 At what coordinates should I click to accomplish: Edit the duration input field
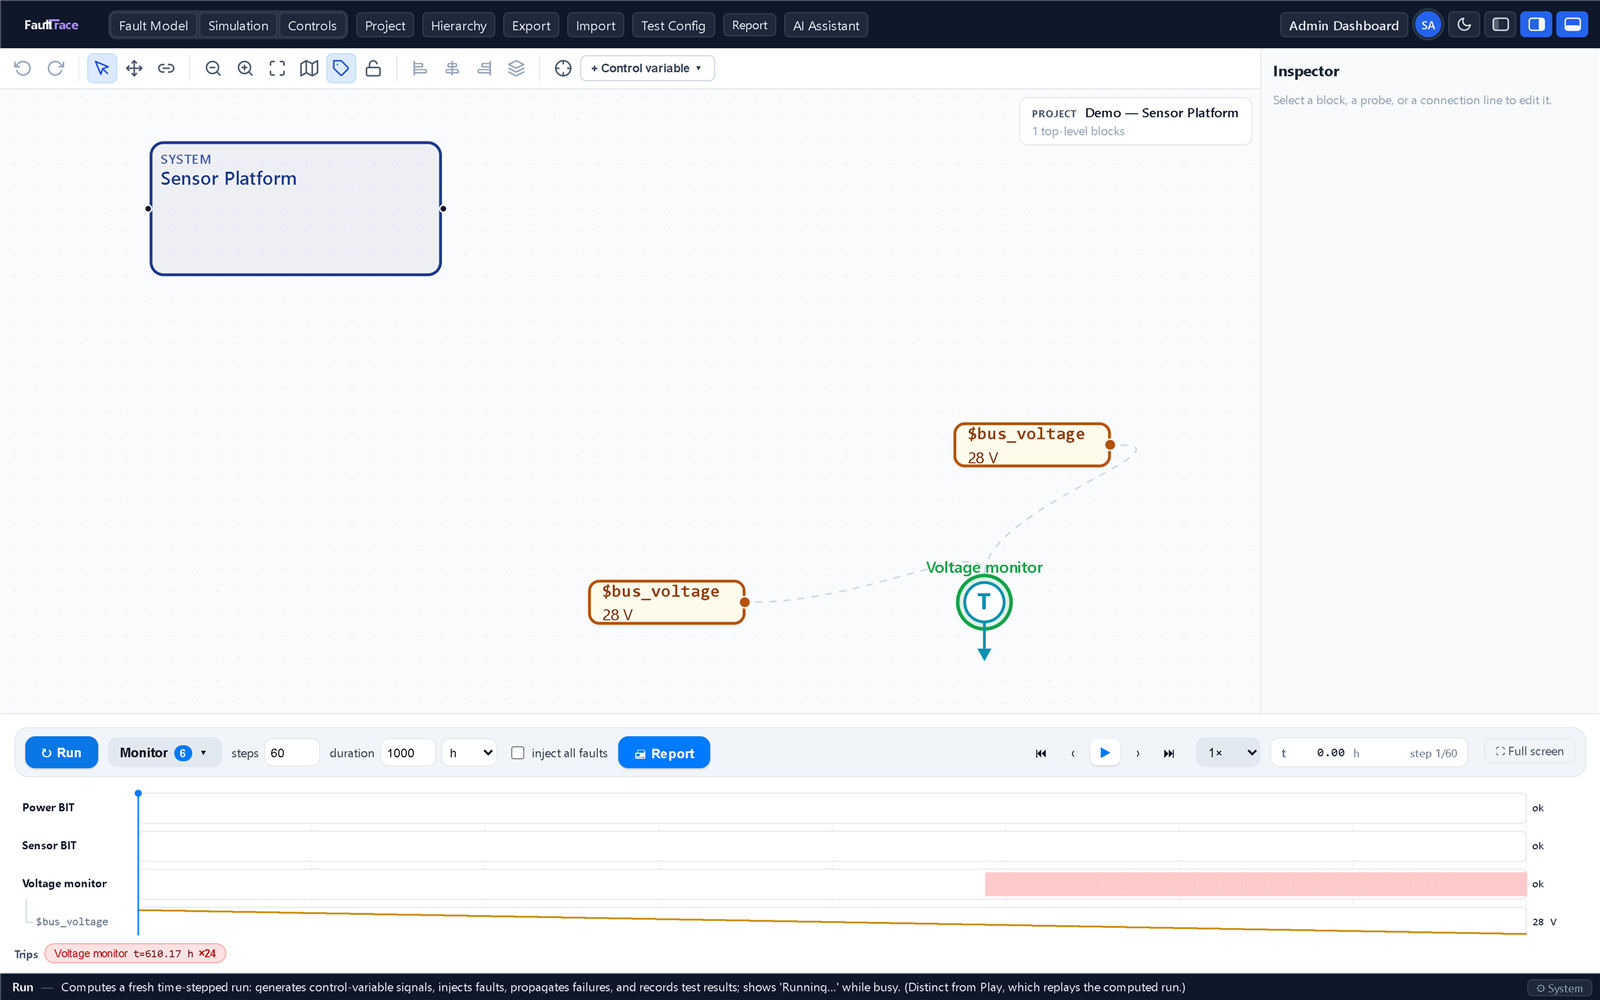(408, 753)
